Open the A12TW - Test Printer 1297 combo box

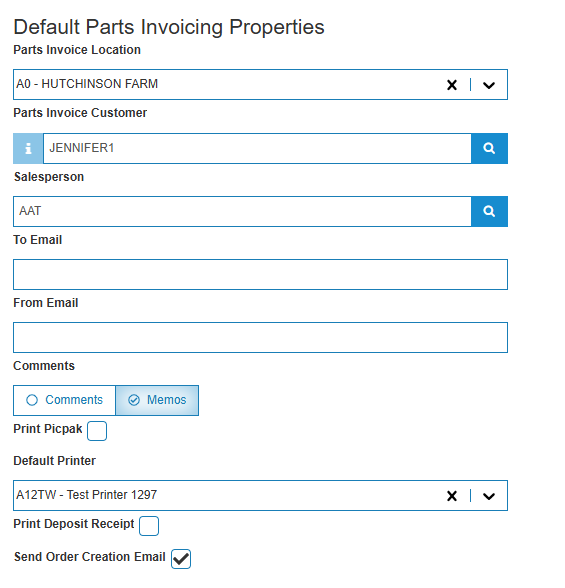[261, 495]
